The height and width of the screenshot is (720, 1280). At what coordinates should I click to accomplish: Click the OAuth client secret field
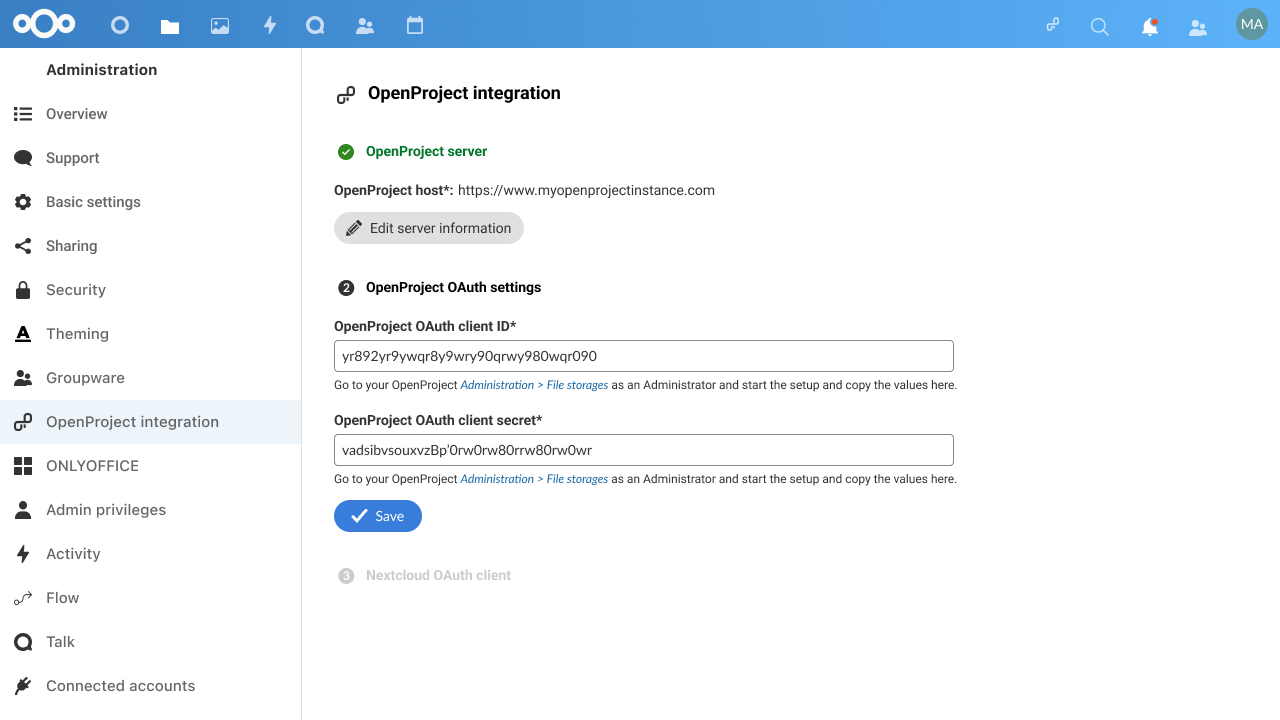(x=643, y=450)
